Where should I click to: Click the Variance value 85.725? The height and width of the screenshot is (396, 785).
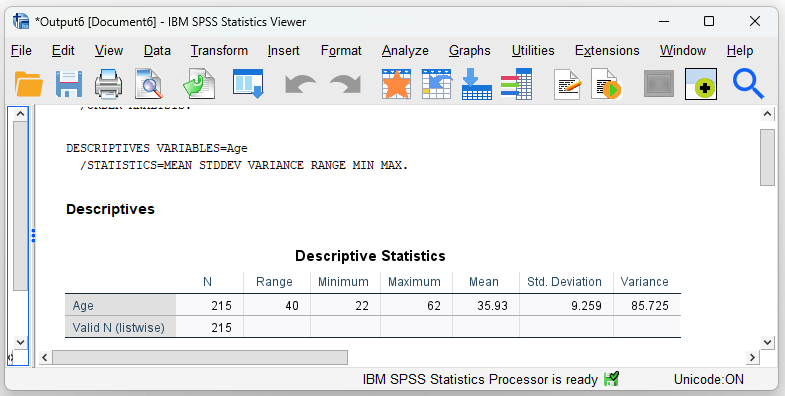(x=650, y=305)
